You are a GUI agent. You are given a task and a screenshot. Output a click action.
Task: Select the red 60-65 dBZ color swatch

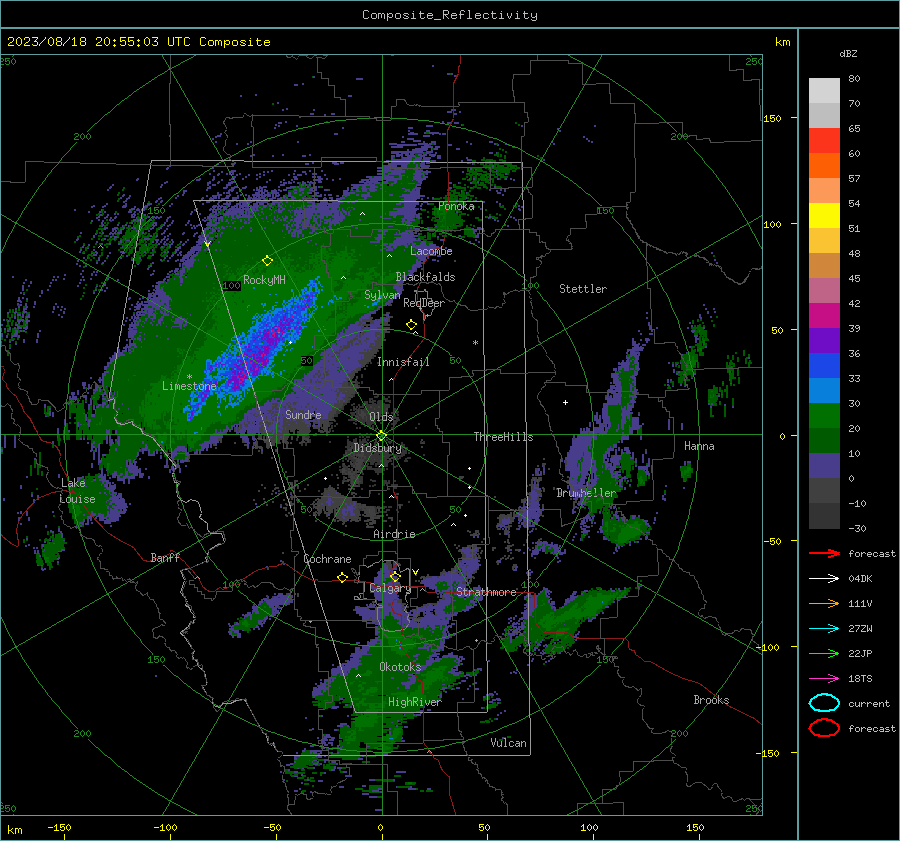824,141
